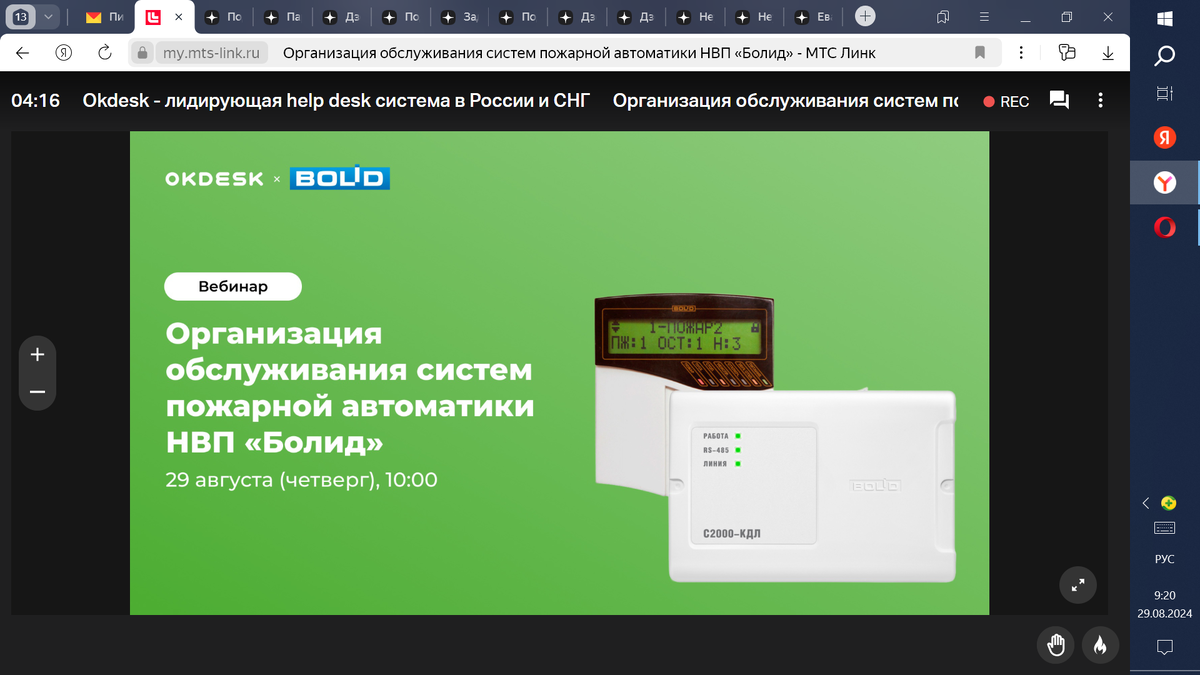Click the webinar name in the header bar
The image size is (1200, 675).
(786, 101)
